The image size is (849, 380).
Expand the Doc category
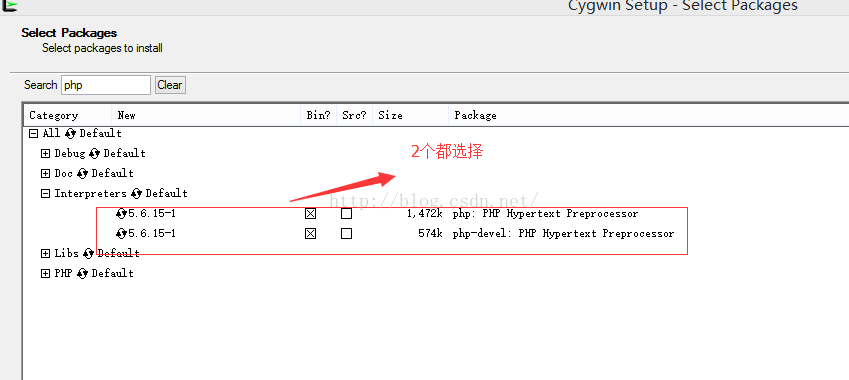[x=45, y=173]
